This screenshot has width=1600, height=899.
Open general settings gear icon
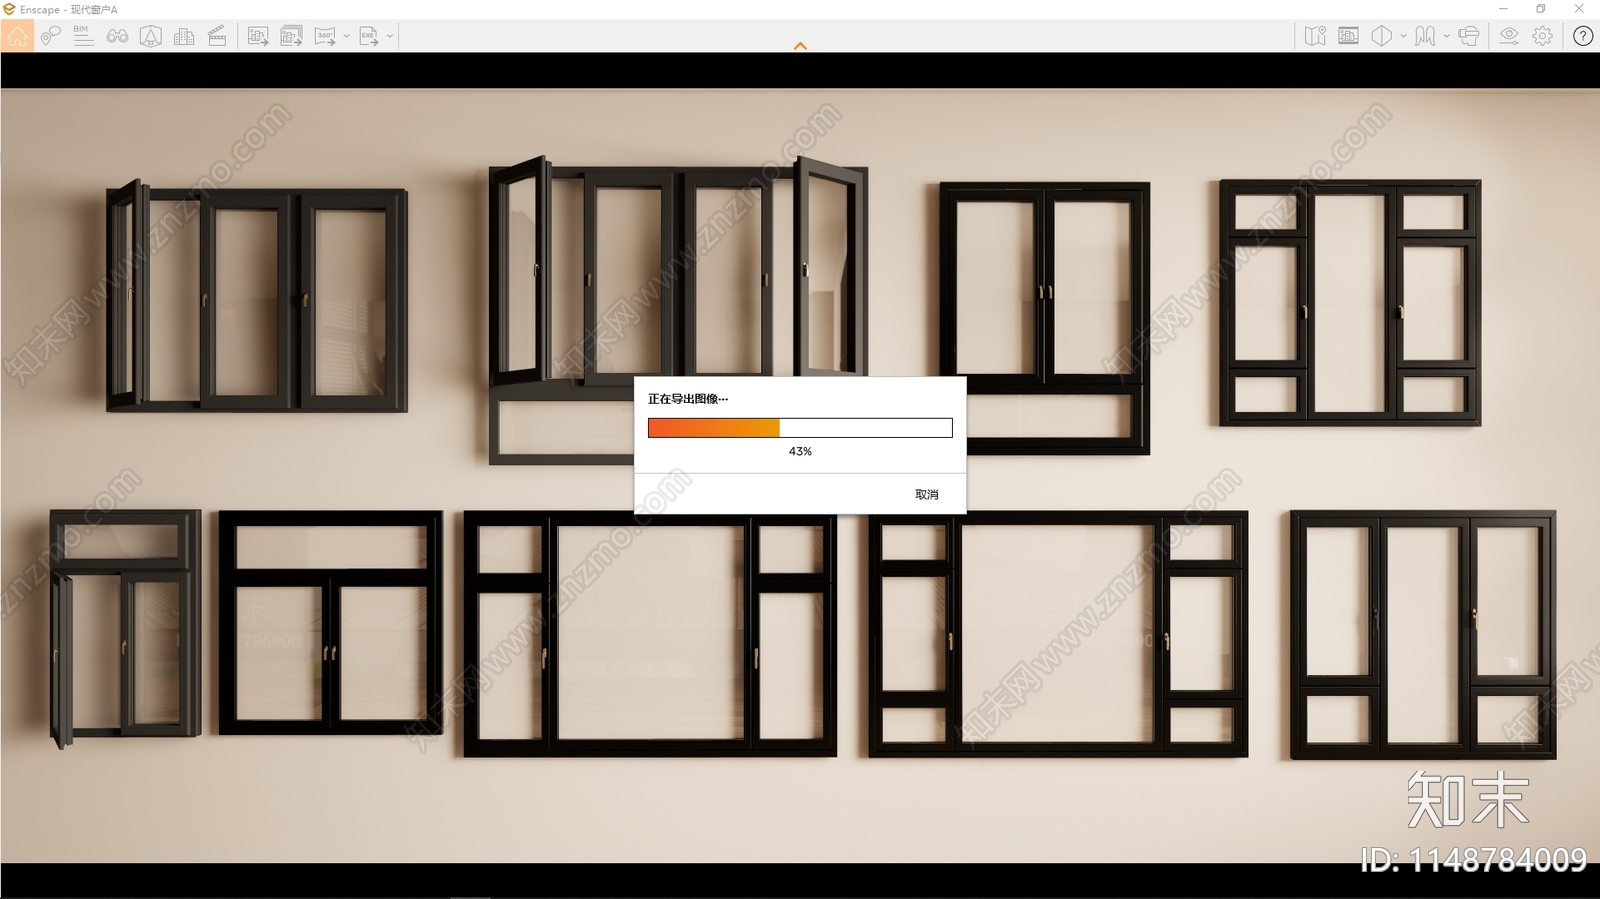(1543, 36)
